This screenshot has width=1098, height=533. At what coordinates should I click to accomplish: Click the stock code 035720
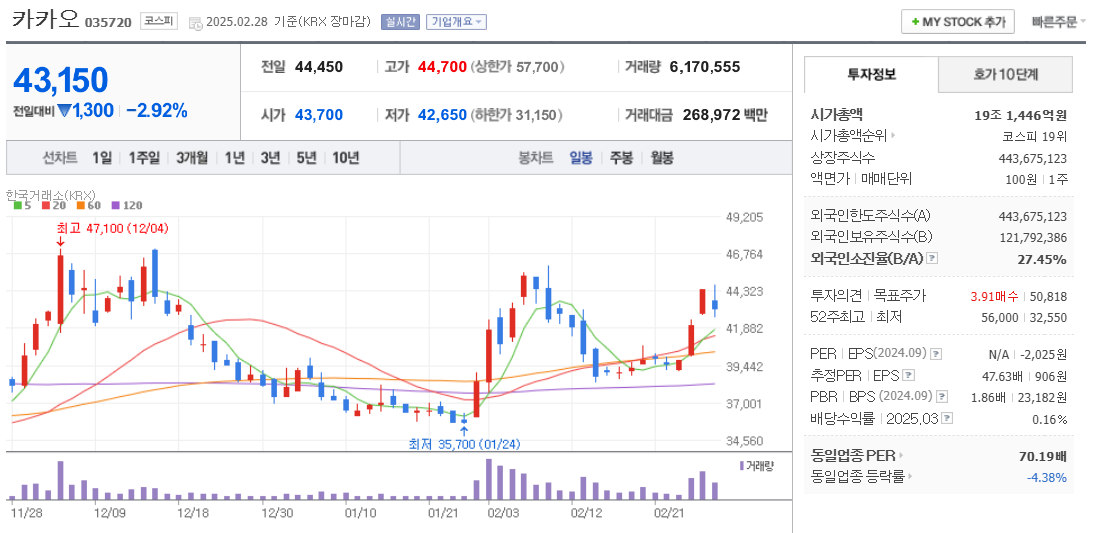tap(109, 22)
